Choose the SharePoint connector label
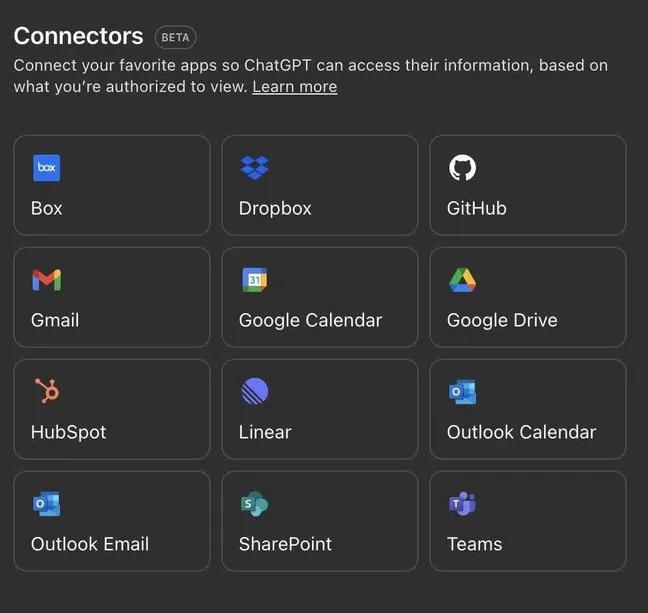The height and width of the screenshot is (613, 648). (285, 544)
